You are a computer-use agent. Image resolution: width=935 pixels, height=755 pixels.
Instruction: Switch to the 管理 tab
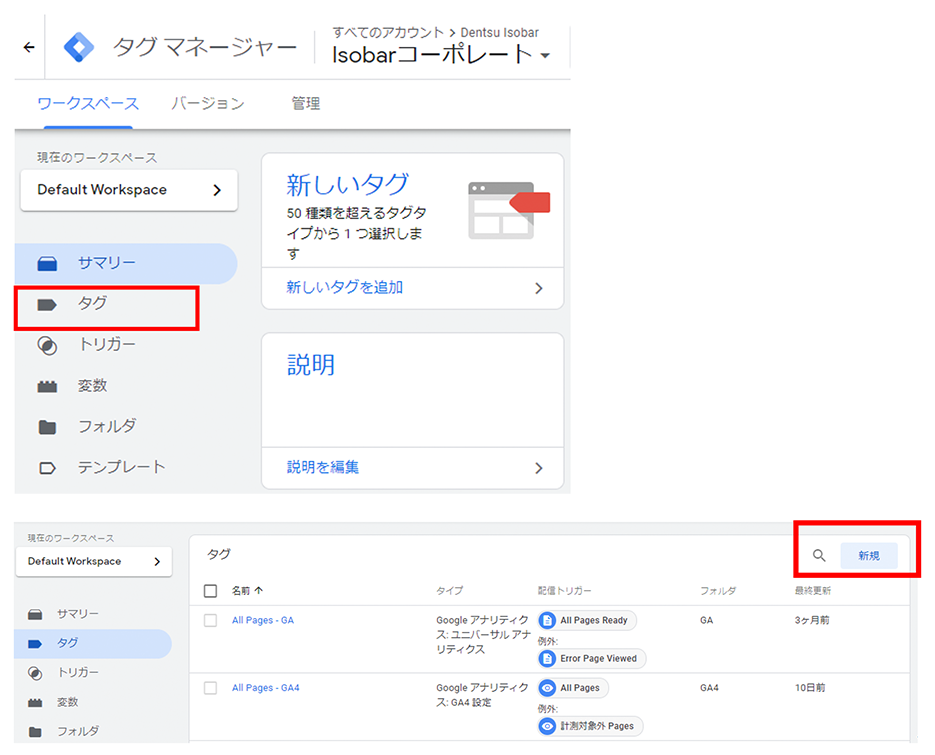[x=305, y=104]
